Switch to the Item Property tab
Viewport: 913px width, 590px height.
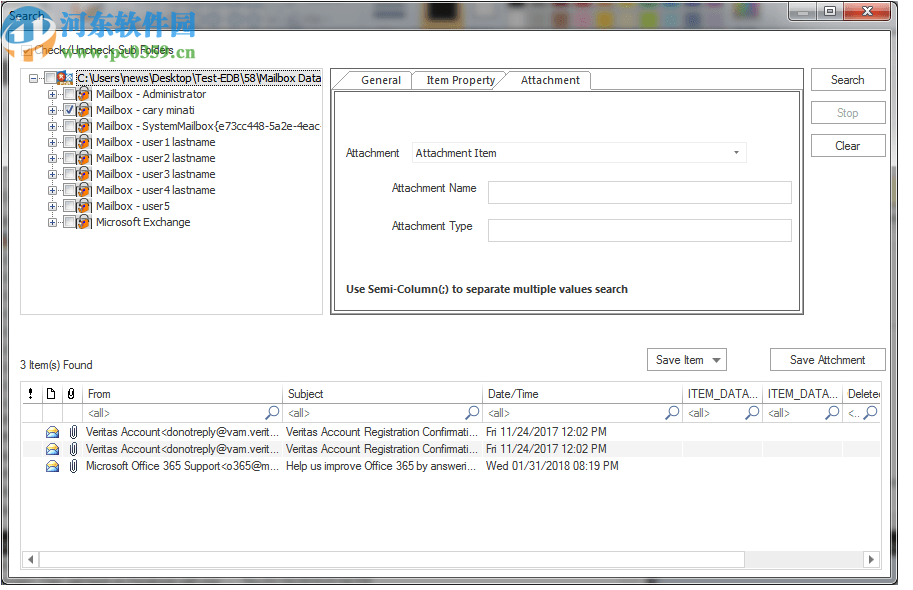point(460,80)
